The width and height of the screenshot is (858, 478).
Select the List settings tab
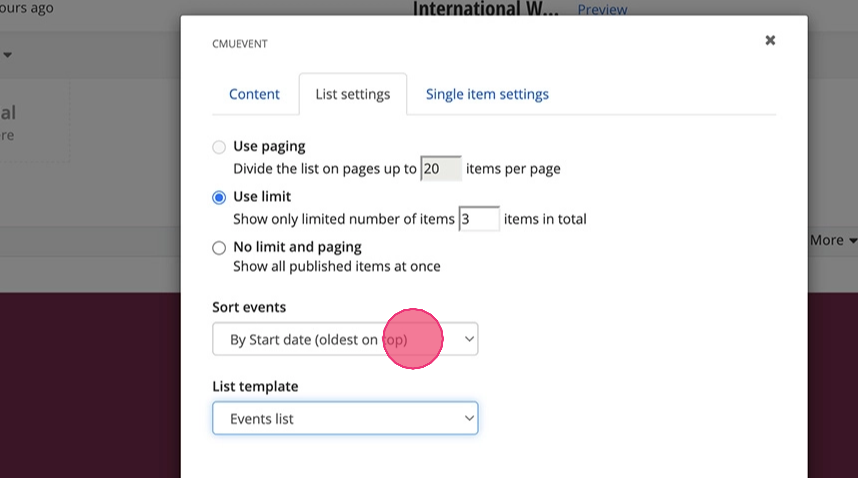click(352, 94)
